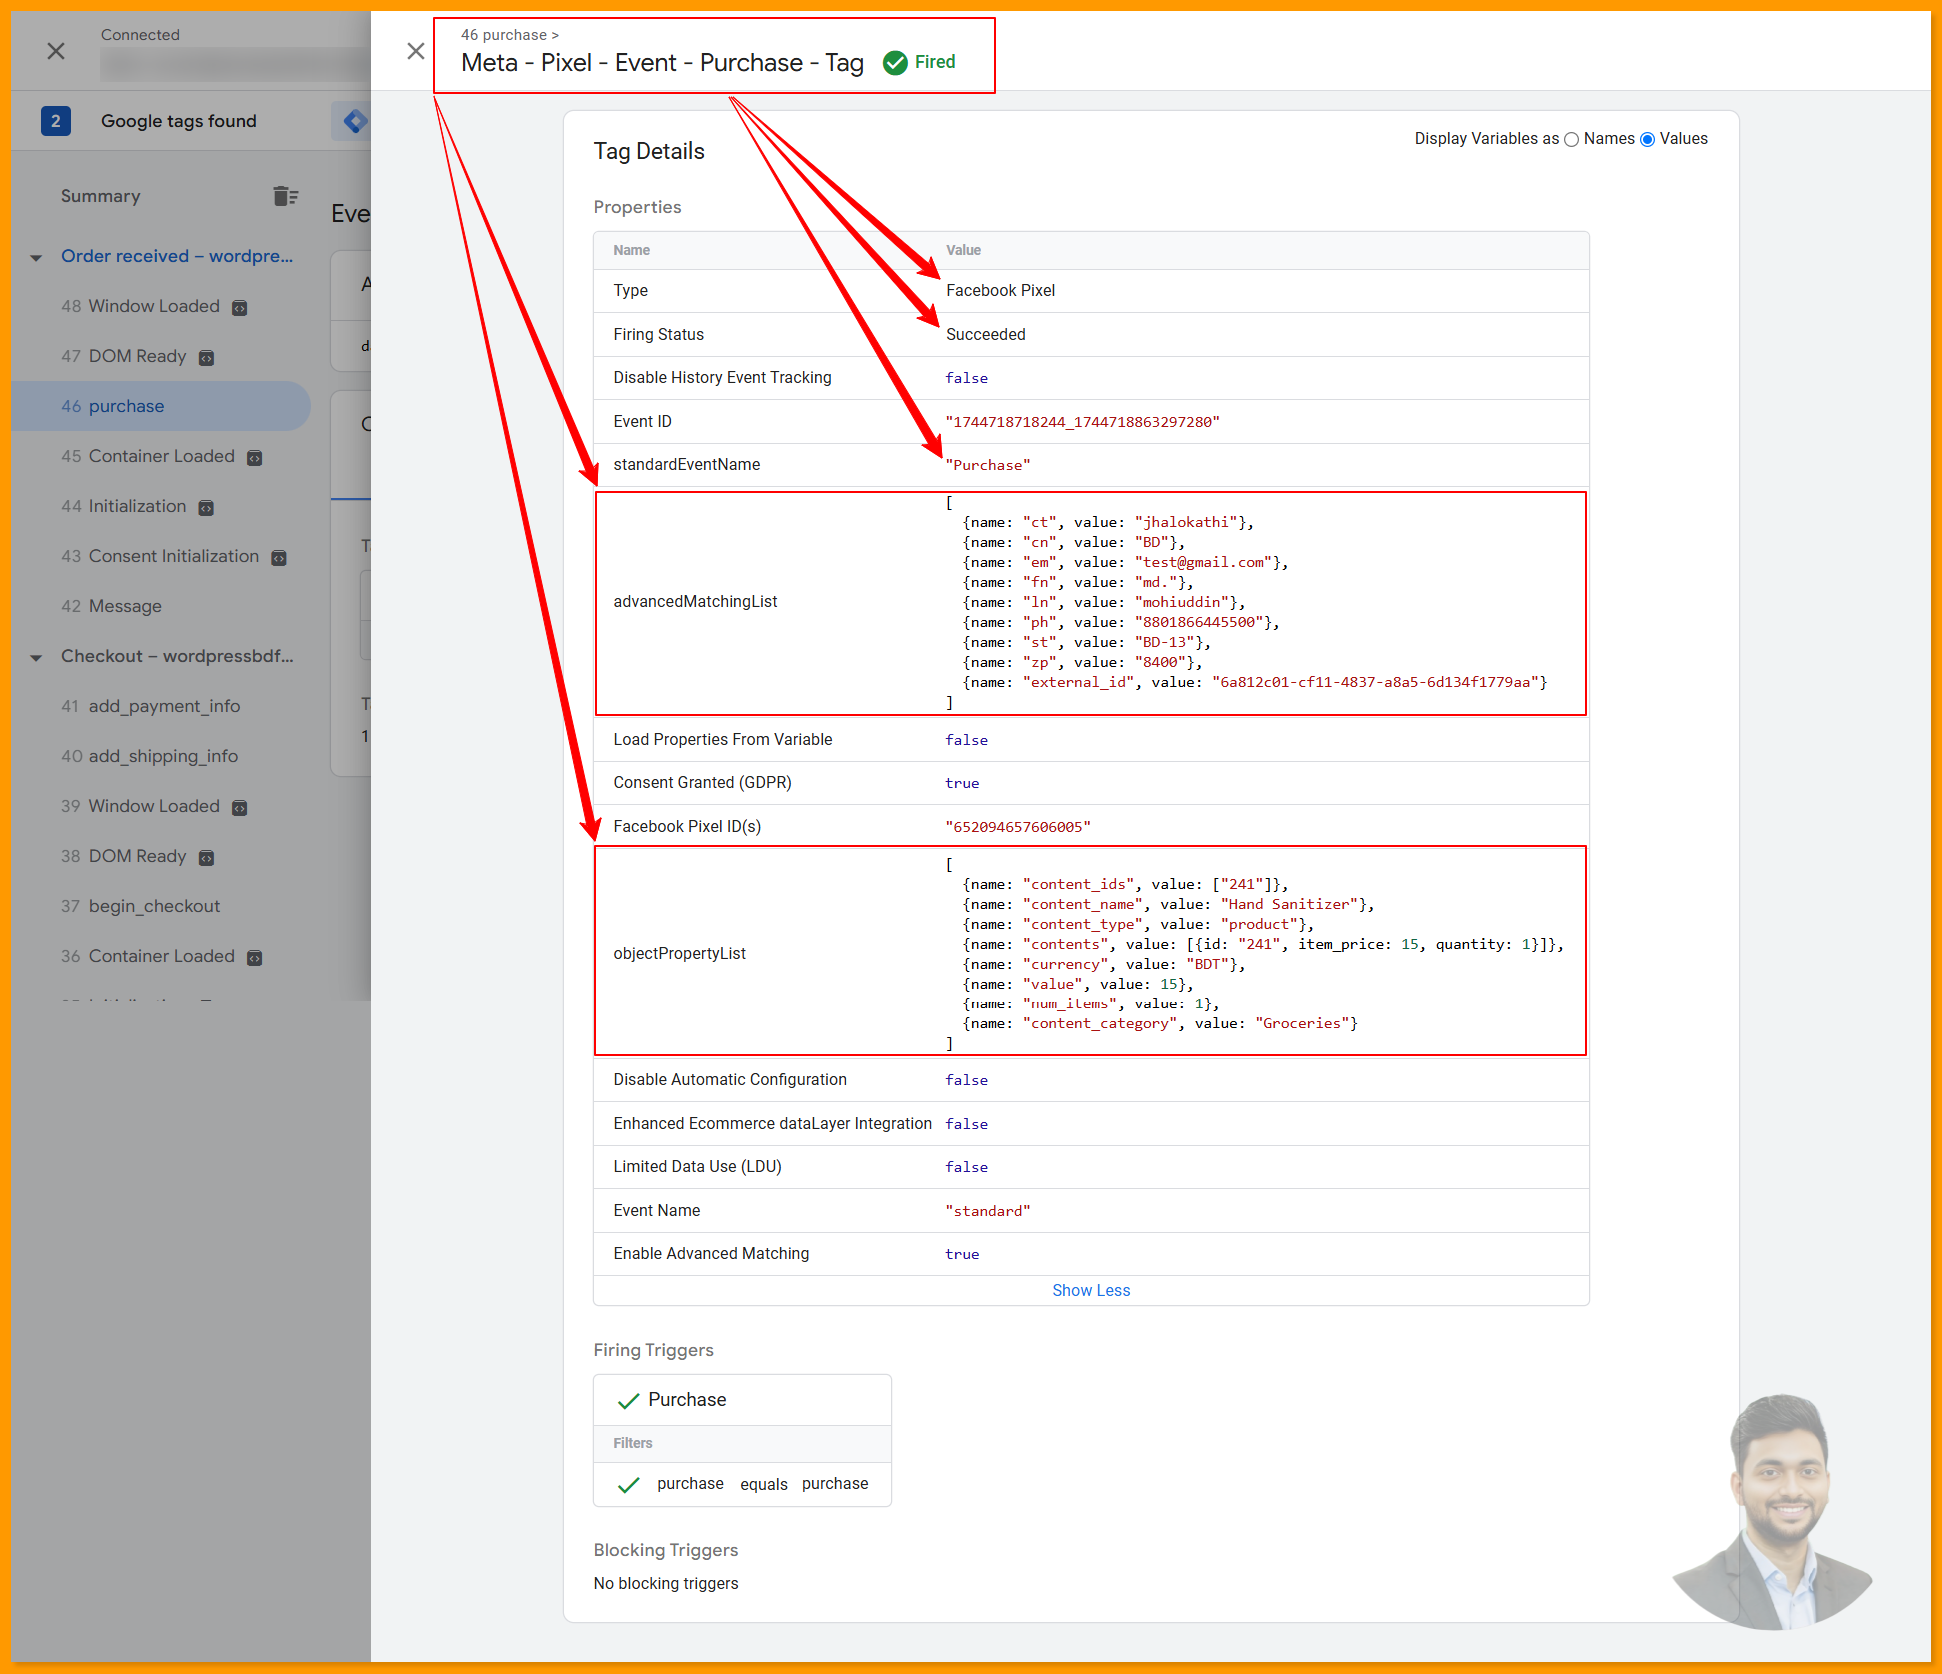Select the Values radio button
Screen dimensions: 1942x1674
coord(1647,140)
